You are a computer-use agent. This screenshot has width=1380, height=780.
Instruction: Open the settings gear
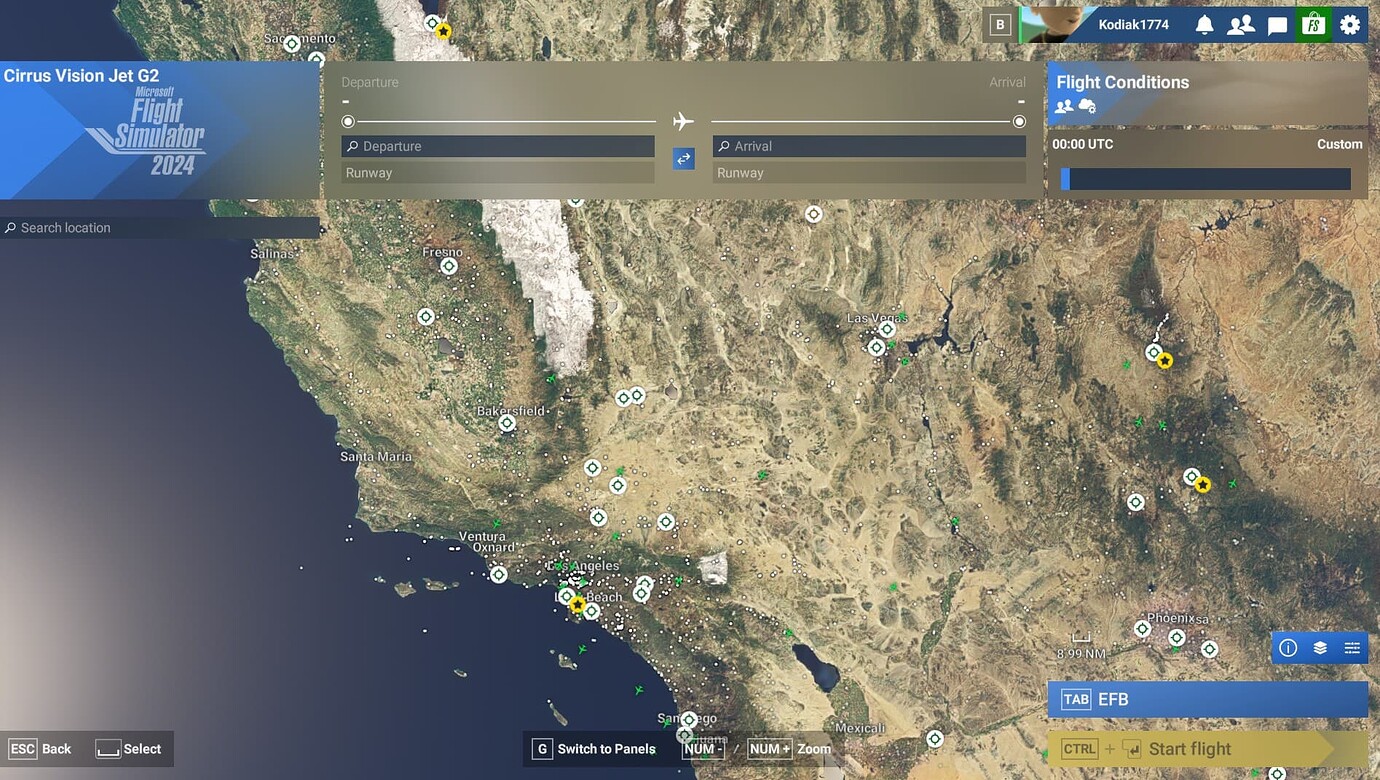tap(1350, 25)
